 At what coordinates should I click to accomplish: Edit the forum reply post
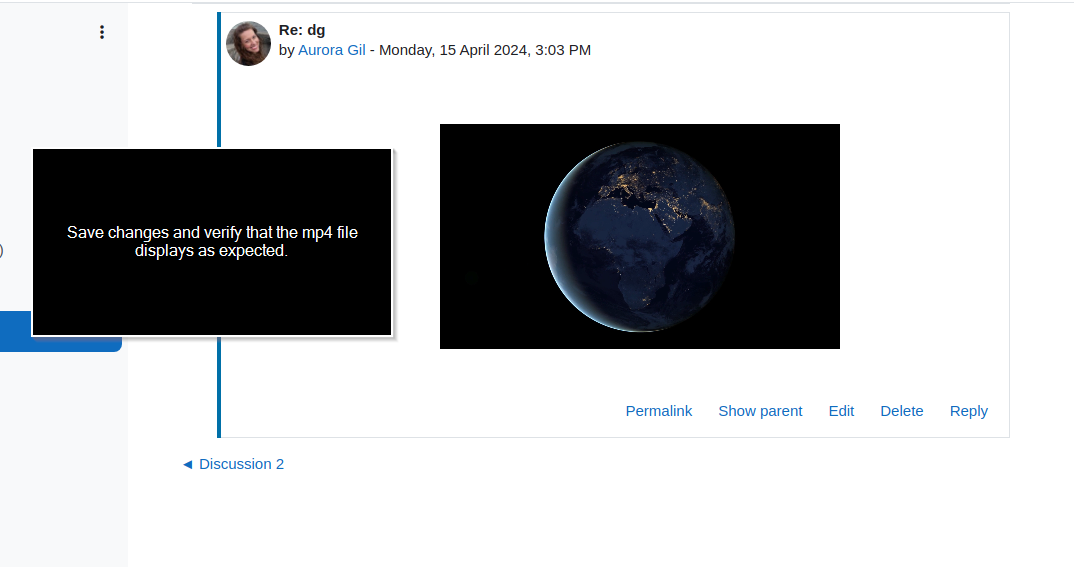pos(841,411)
